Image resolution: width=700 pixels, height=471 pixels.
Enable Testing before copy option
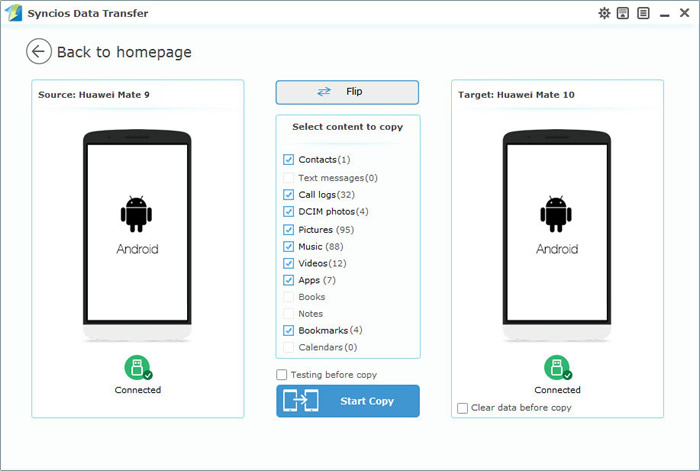[x=282, y=375]
